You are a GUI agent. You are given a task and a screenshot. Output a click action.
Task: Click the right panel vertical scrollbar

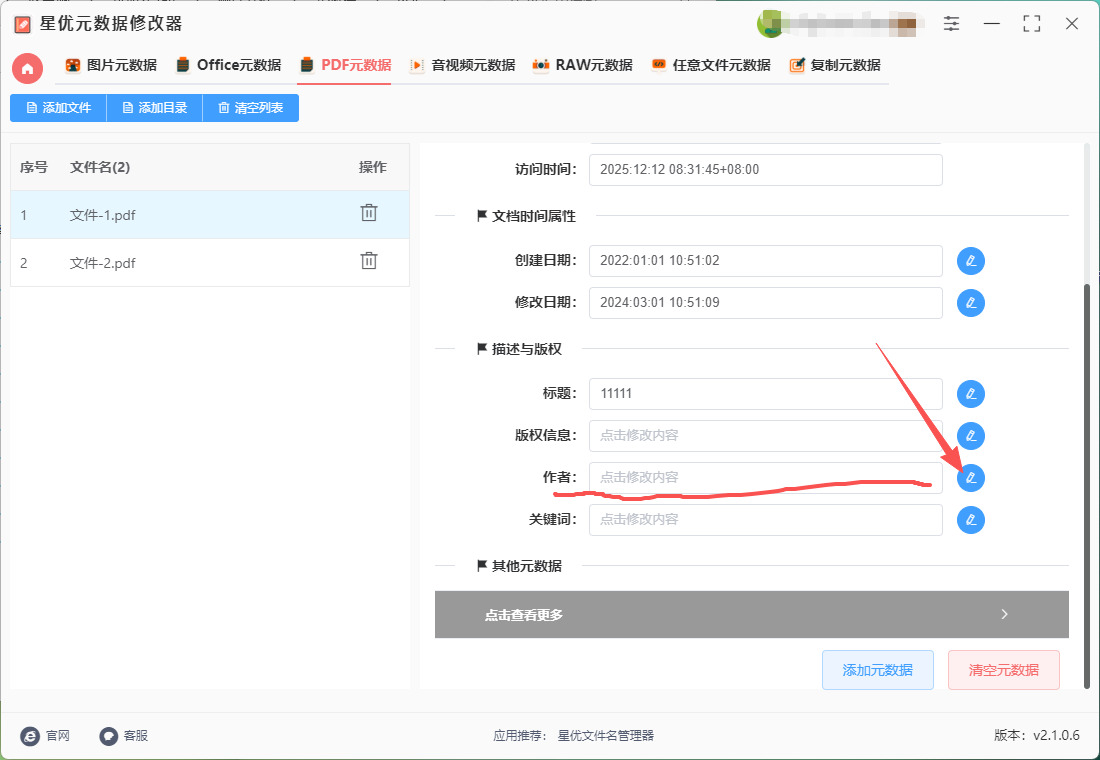point(1087,484)
